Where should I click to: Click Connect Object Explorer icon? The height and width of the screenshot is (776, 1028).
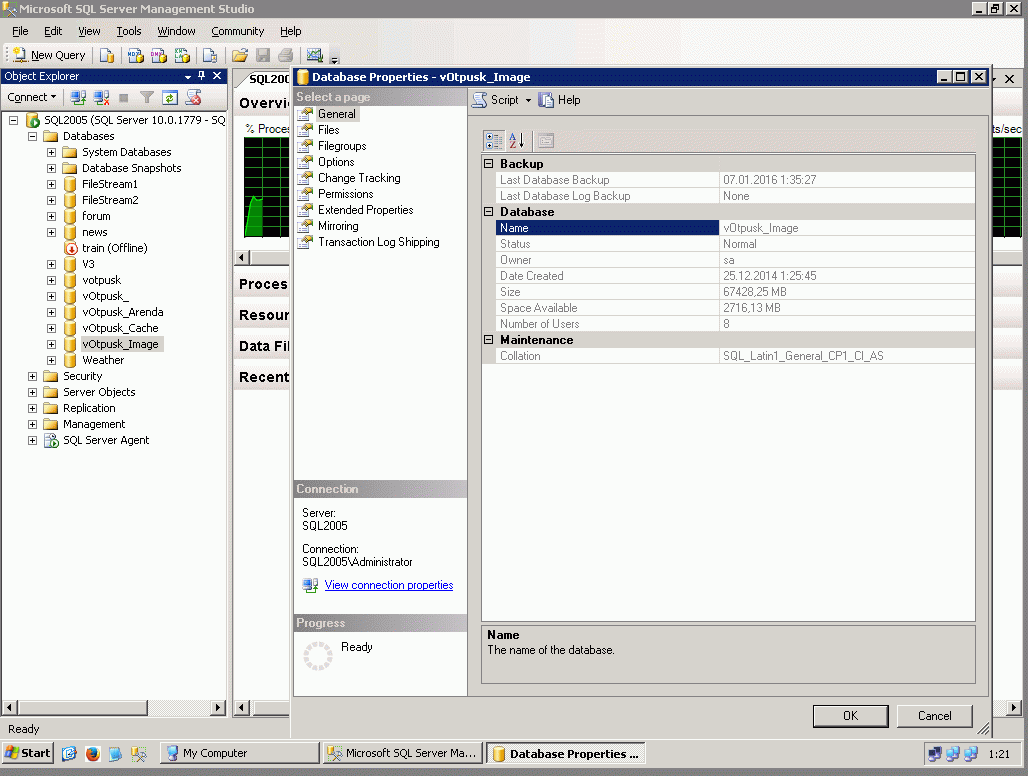click(x=78, y=98)
